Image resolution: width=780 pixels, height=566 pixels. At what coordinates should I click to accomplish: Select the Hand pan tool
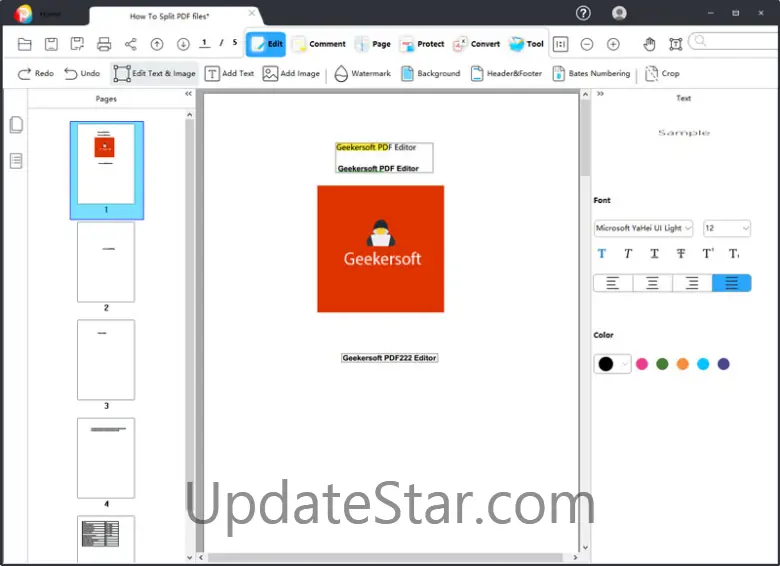pos(649,44)
